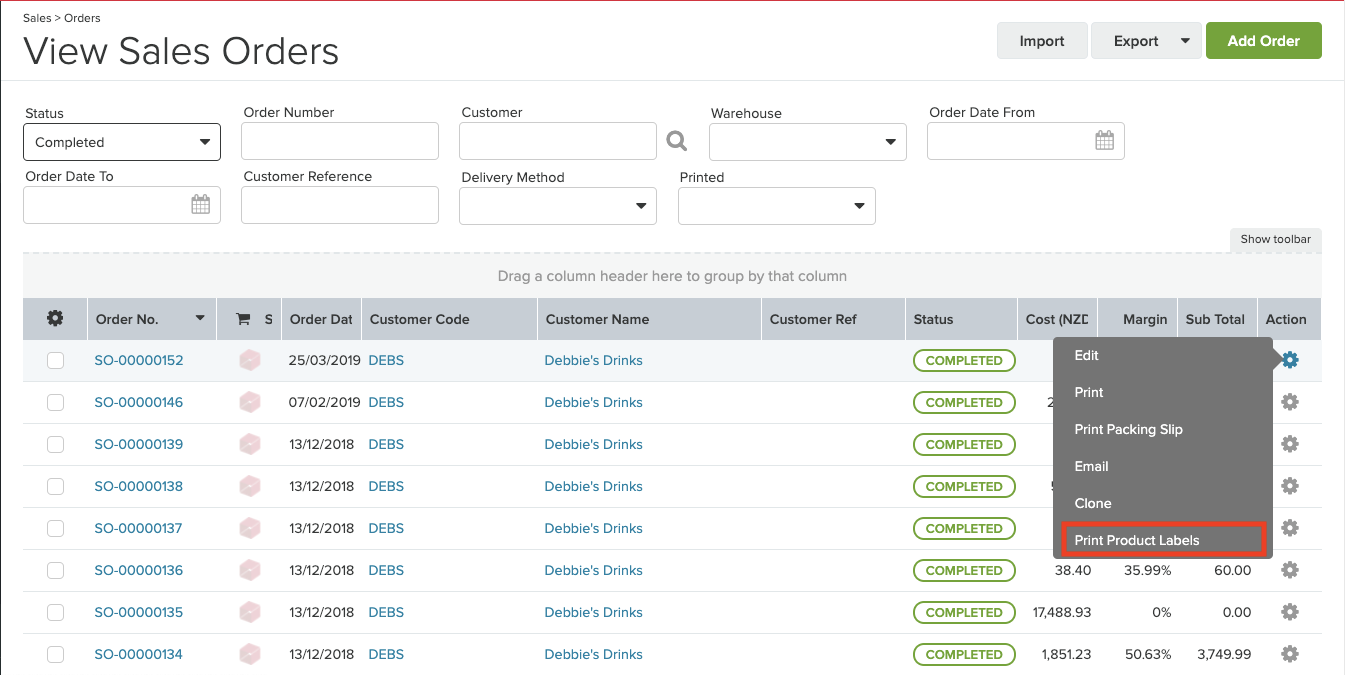The width and height of the screenshot is (1345, 675).
Task: Open the Status dropdown showing Completed
Action: [122, 142]
